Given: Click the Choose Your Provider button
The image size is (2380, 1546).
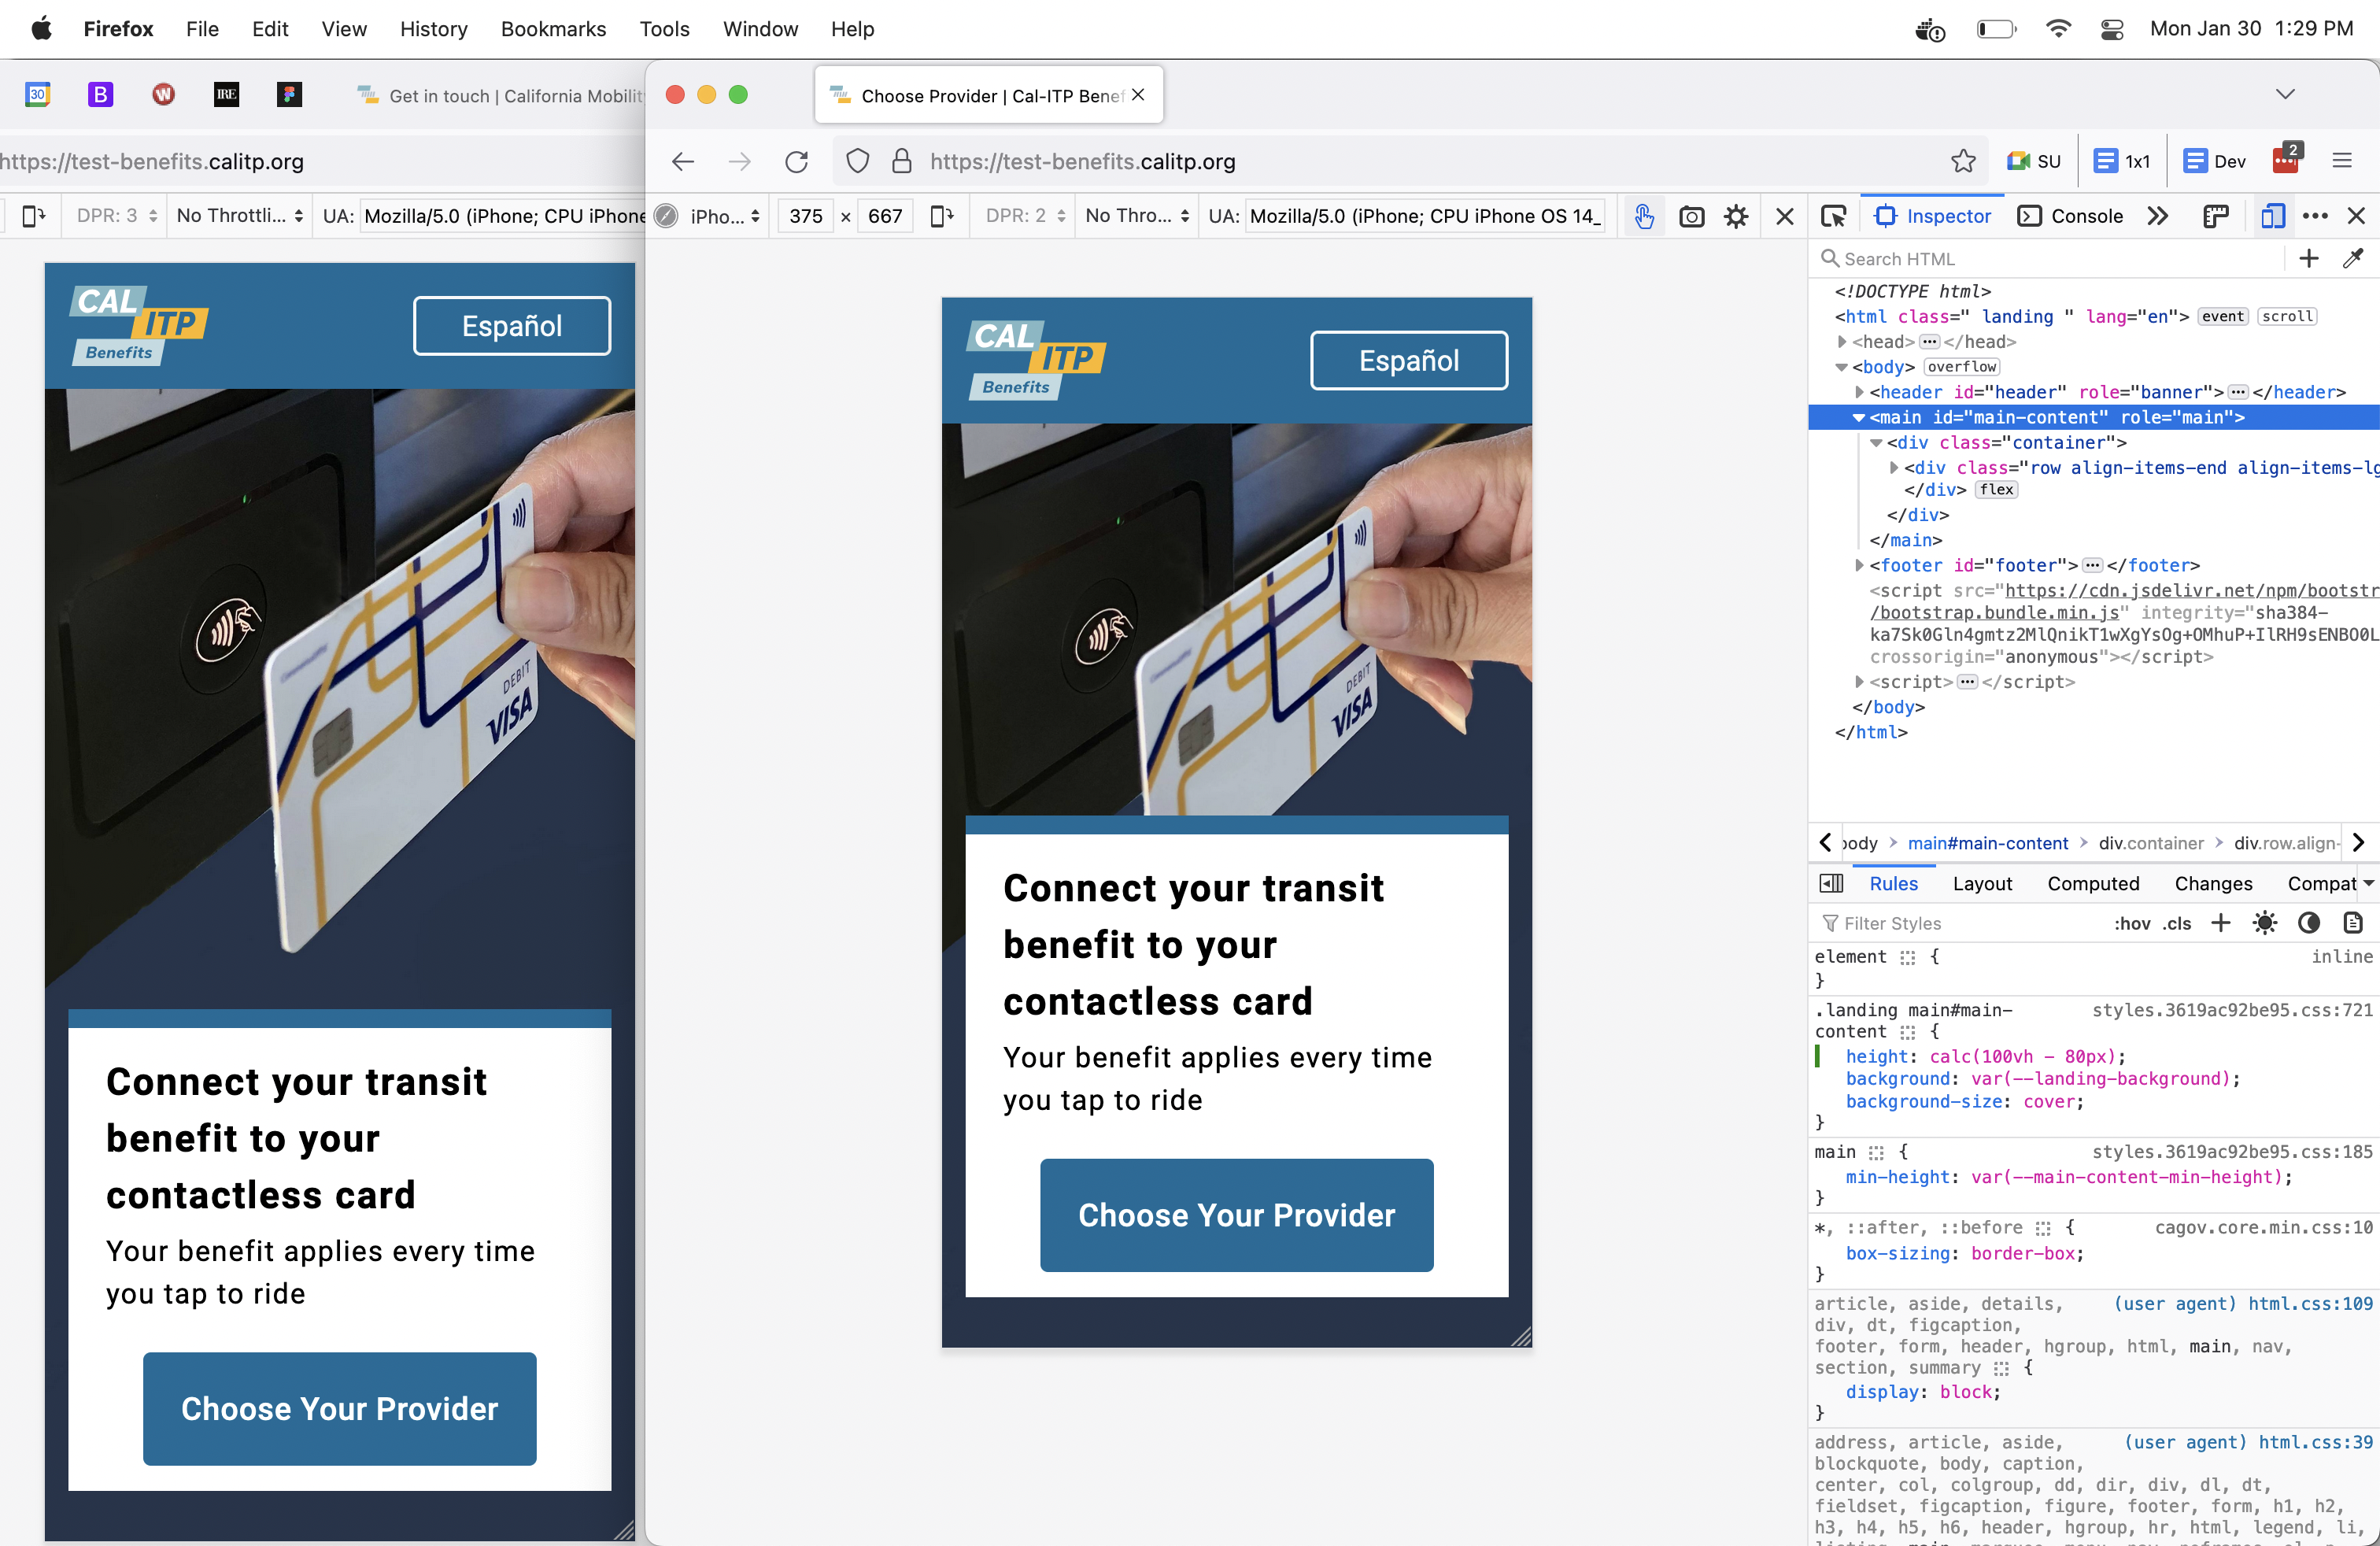Looking at the screenshot, I should 1236,1214.
